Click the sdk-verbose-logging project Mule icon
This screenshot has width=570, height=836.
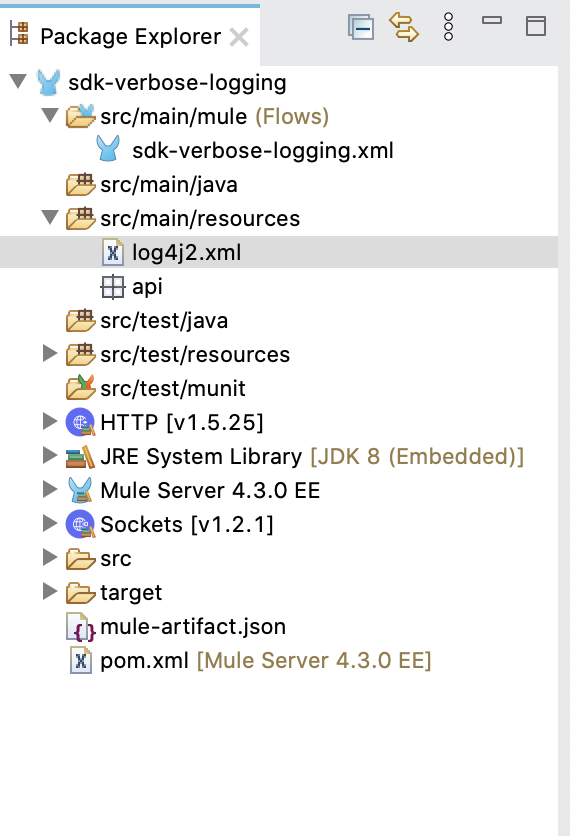point(48,83)
